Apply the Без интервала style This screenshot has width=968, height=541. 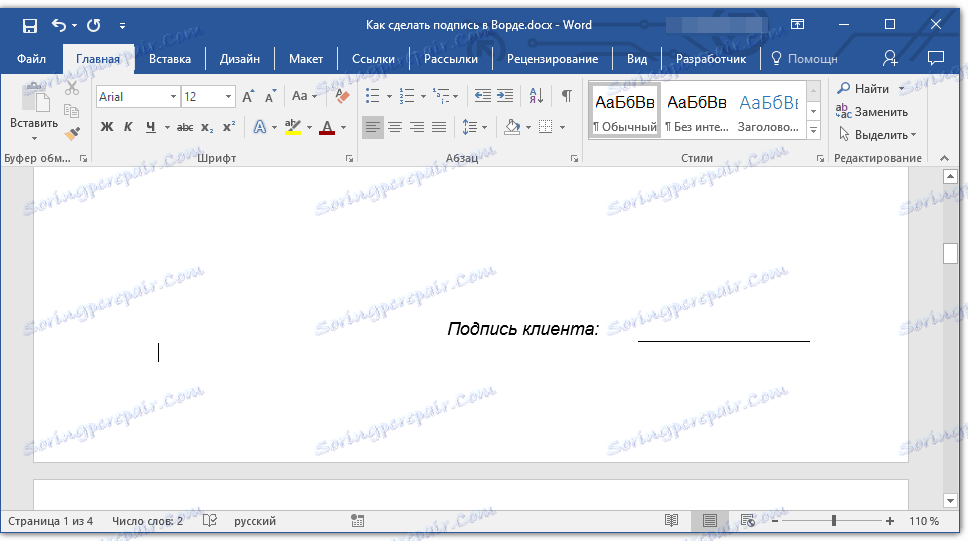point(697,111)
